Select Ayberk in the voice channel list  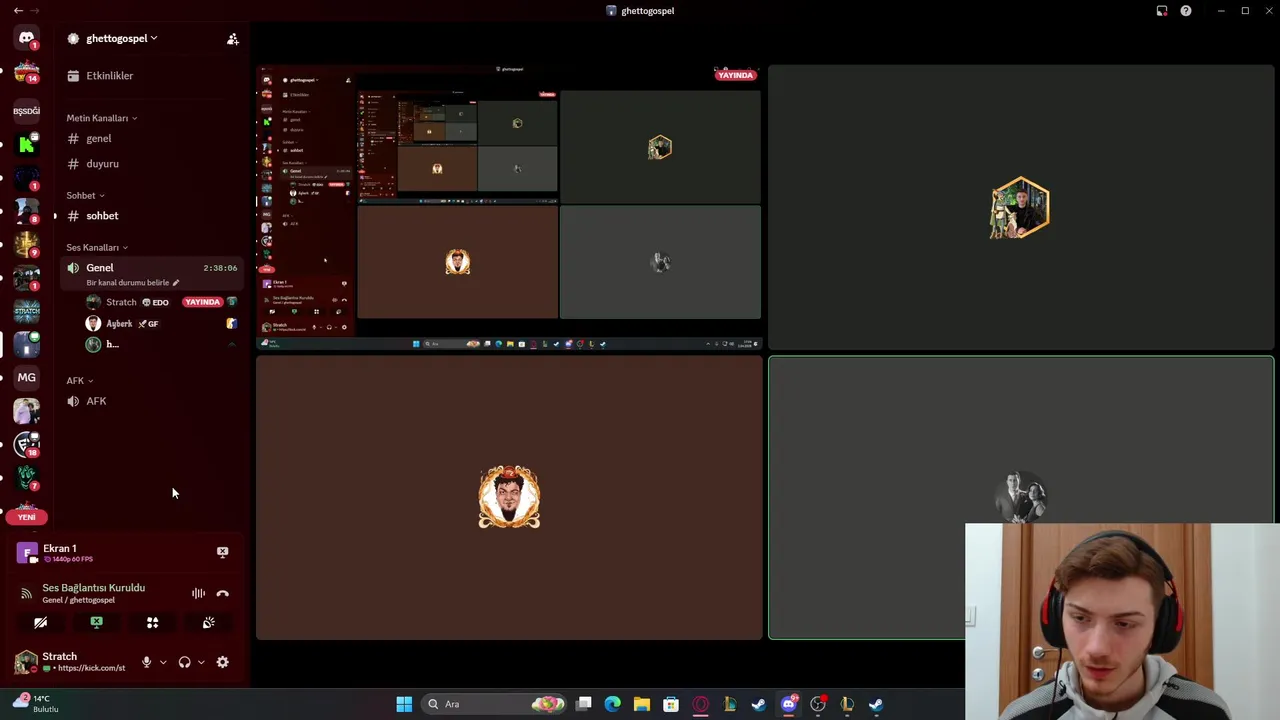coord(119,324)
